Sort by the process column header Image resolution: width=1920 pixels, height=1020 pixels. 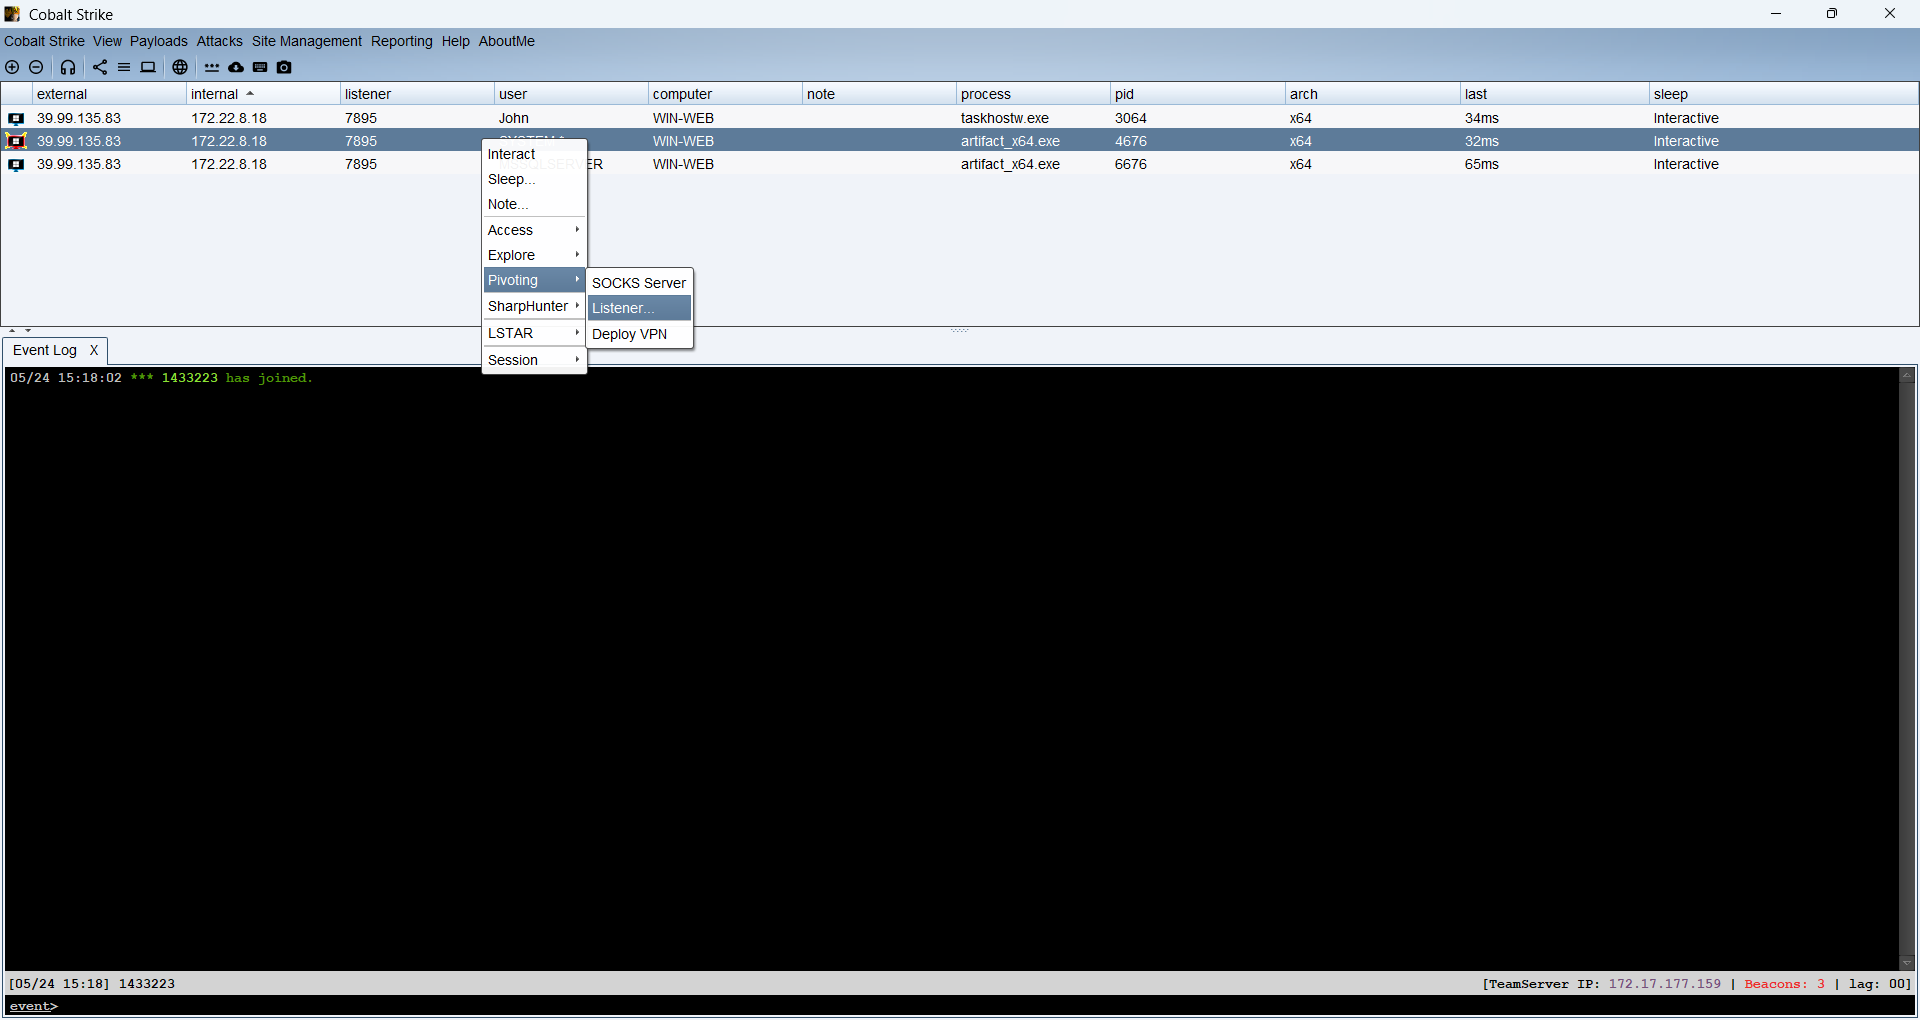[1033, 94]
